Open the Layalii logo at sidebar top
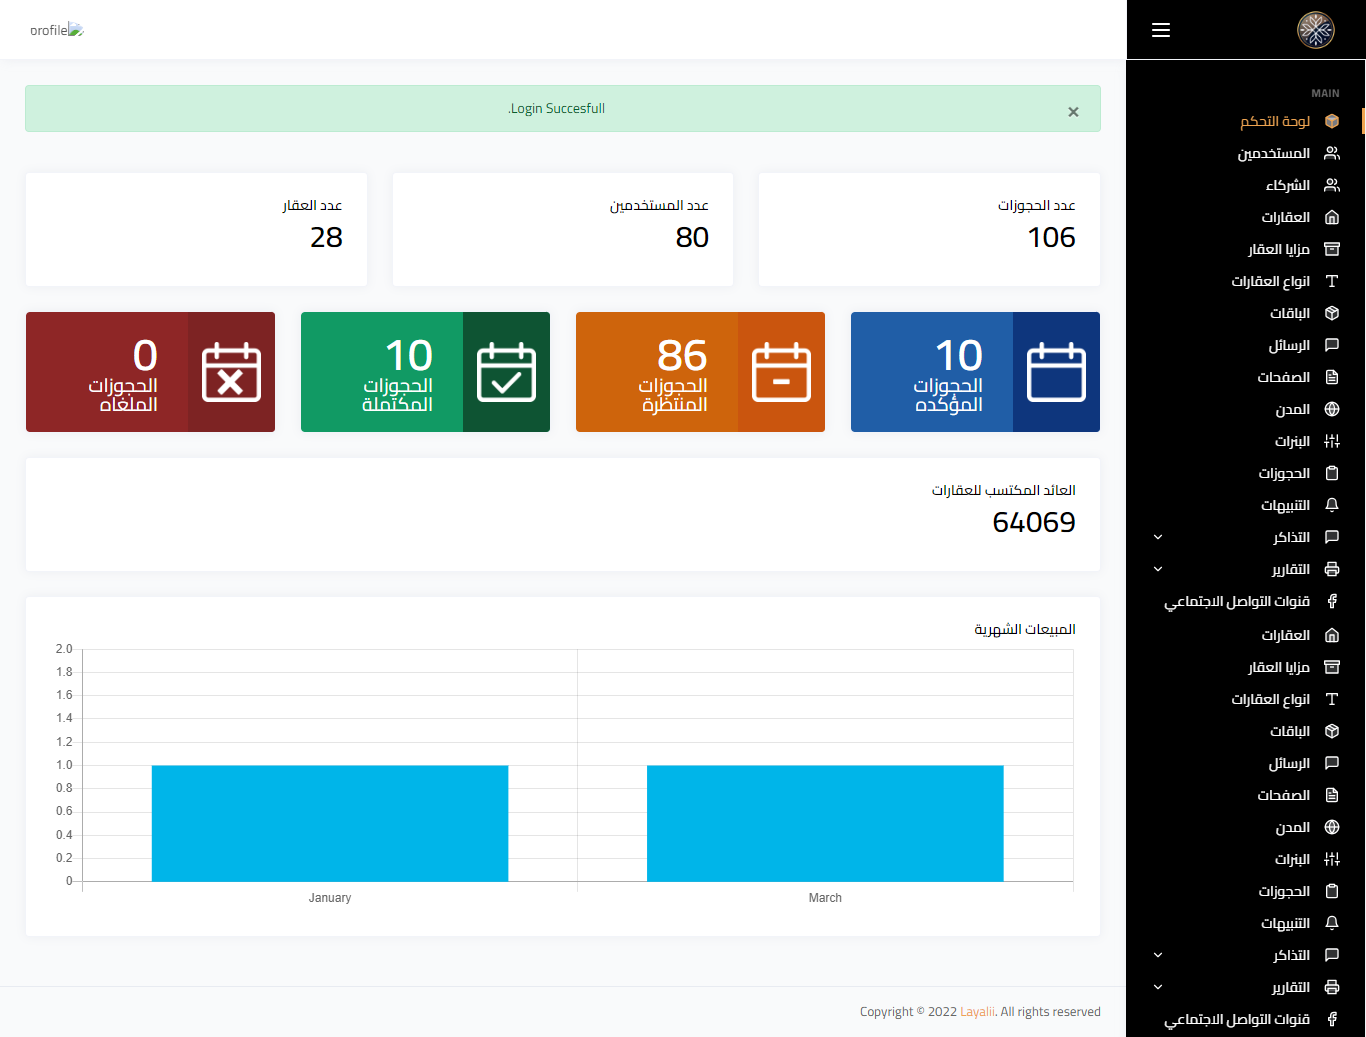The height and width of the screenshot is (1037, 1366). pyautogui.click(x=1316, y=30)
